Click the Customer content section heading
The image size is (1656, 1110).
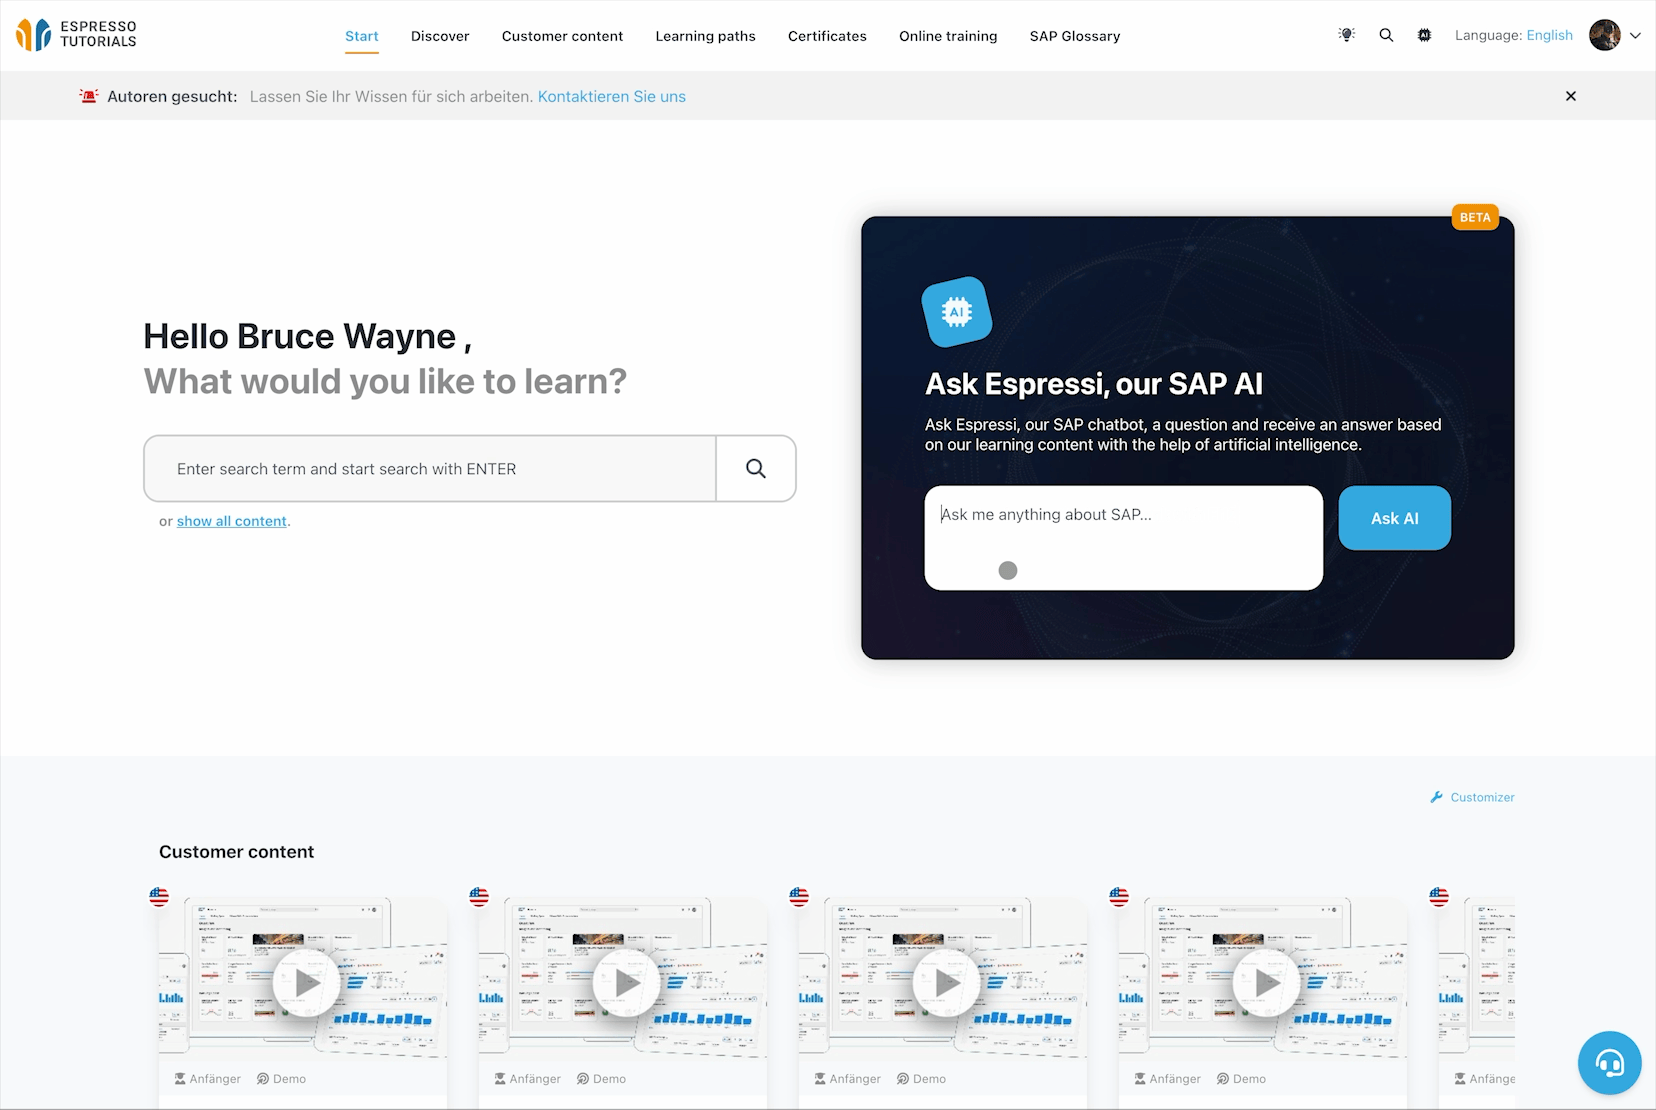pos(236,852)
